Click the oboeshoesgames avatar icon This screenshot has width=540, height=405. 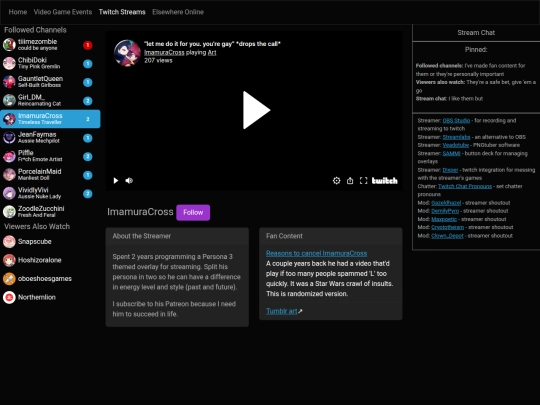click(x=9, y=279)
